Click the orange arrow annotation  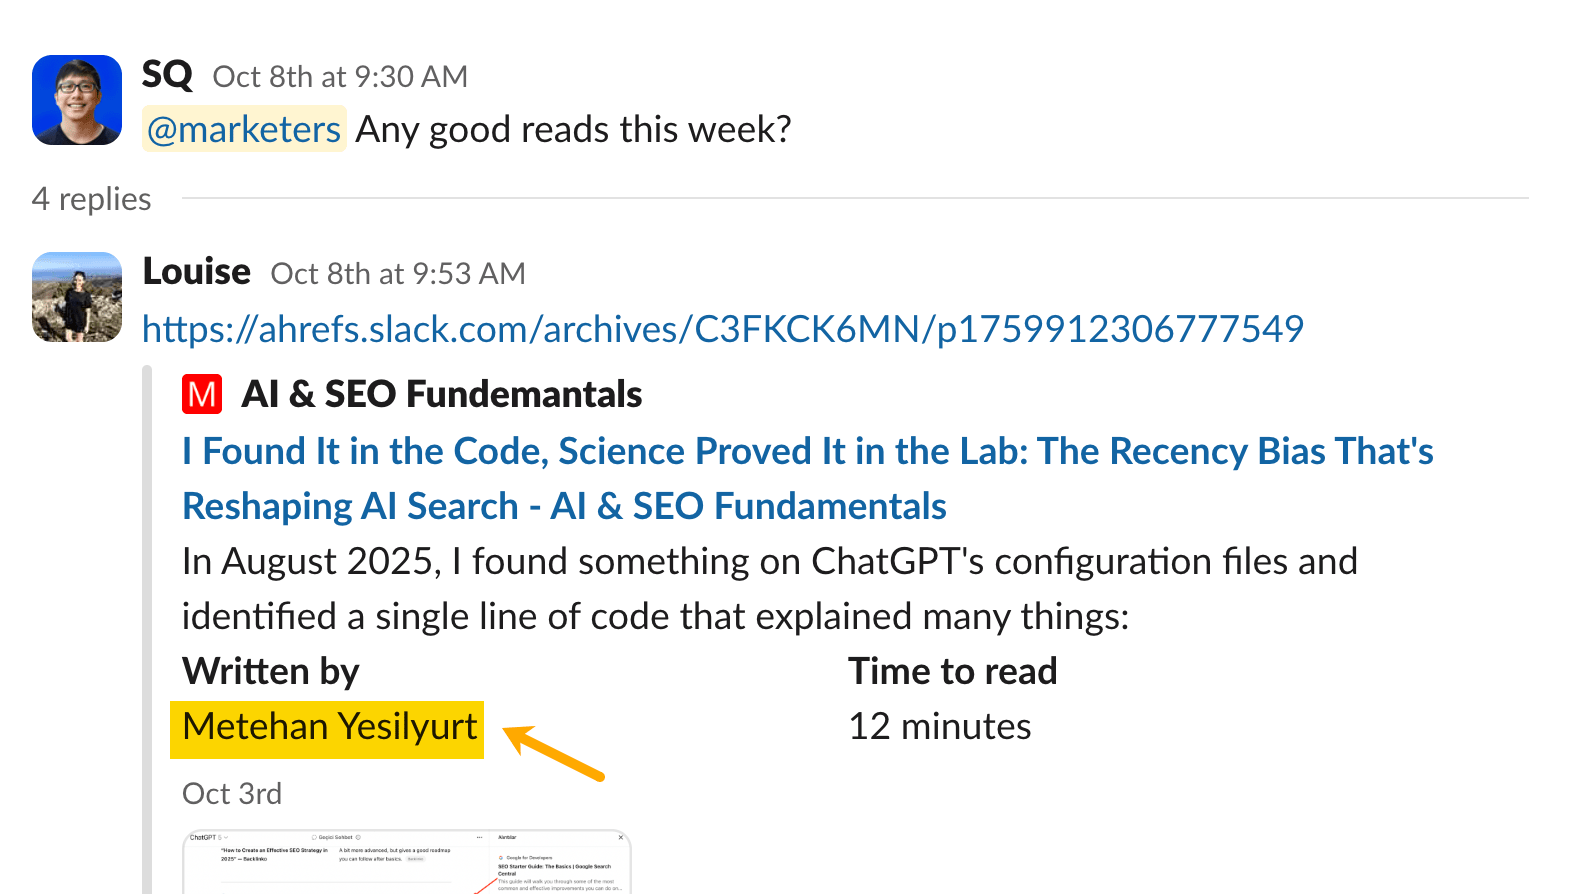coord(554,753)
